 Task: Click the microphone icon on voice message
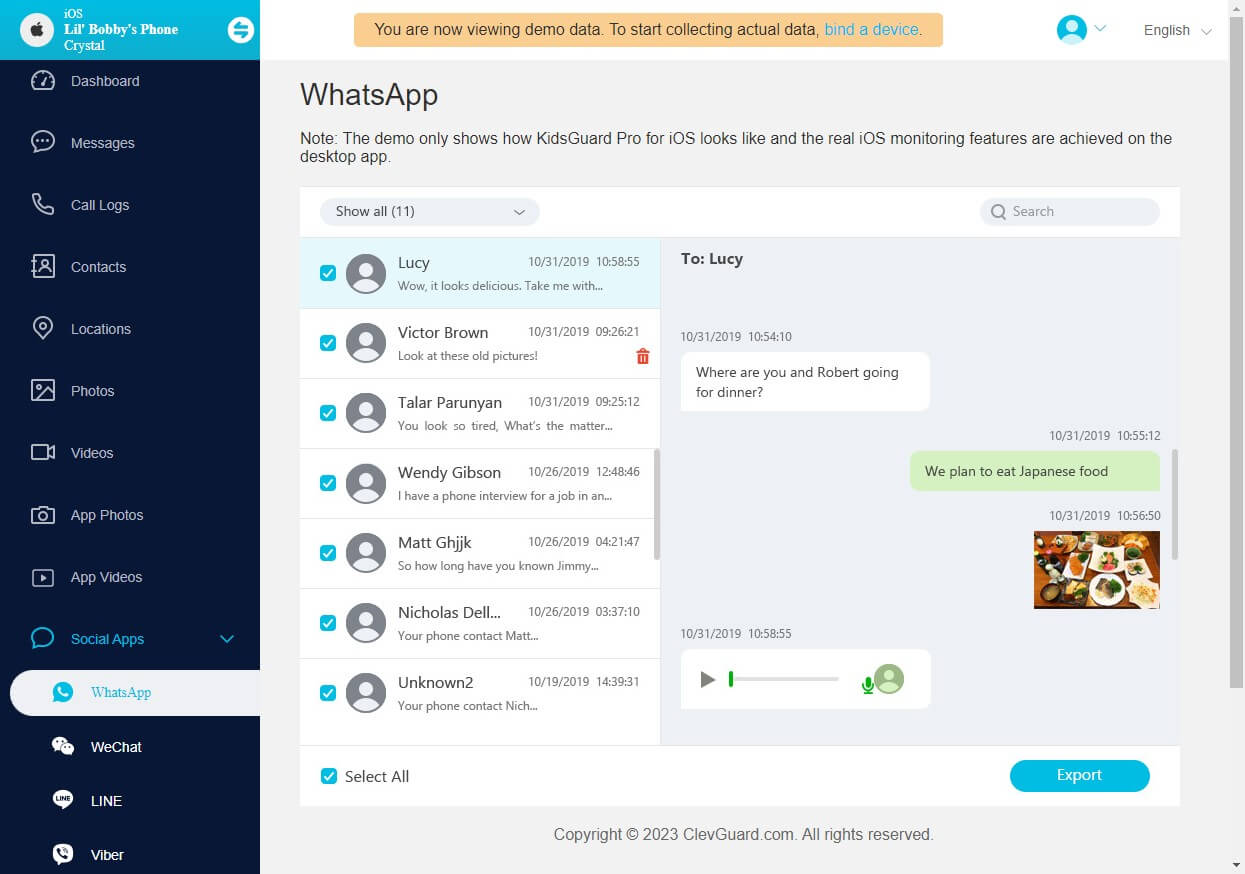[867, 685]
